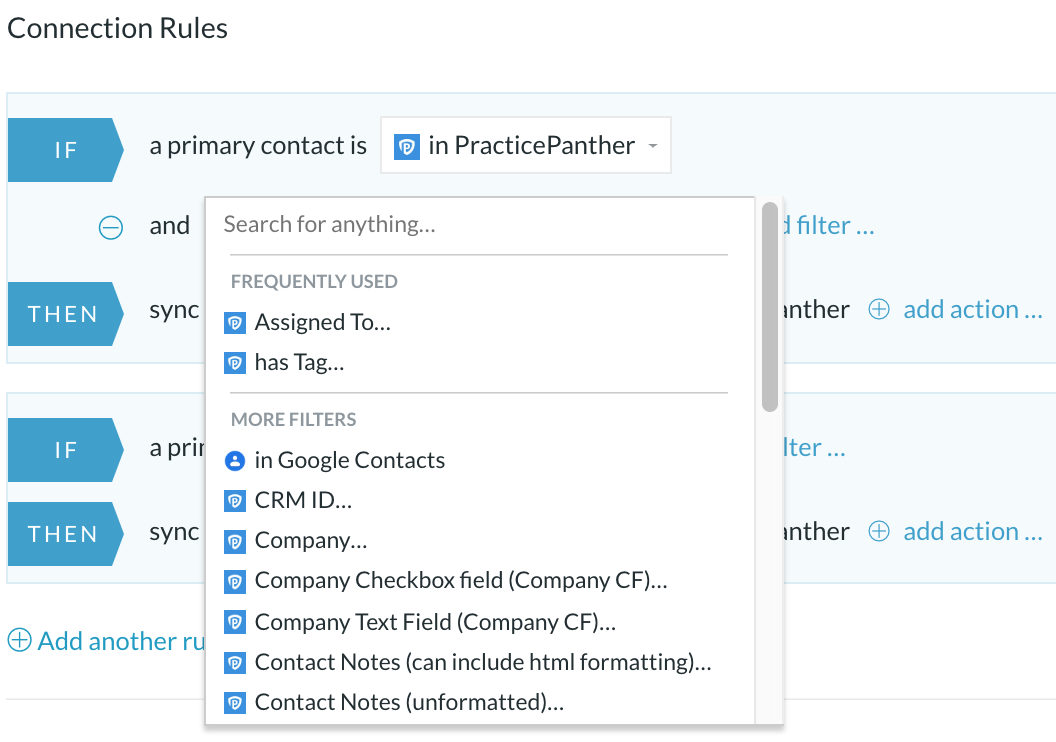Click the icon beside 'Company...'
This screenshot has height=742, width=1056.
234,542
